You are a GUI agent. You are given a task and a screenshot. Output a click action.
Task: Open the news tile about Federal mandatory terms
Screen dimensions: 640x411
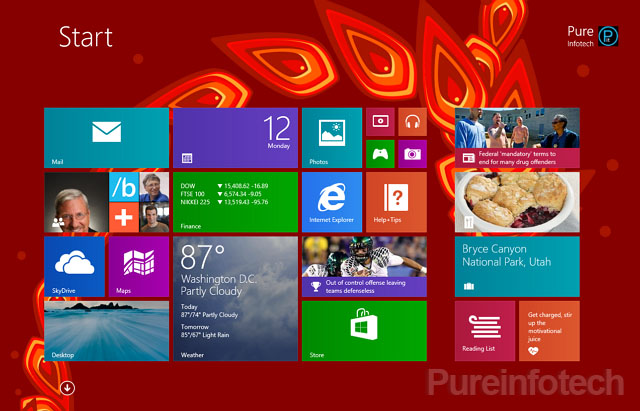pos(517,137)
